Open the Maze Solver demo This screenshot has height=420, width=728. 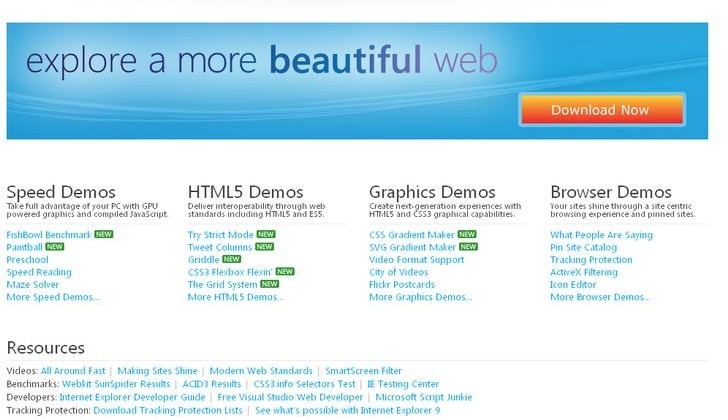[x=32, y=284]
